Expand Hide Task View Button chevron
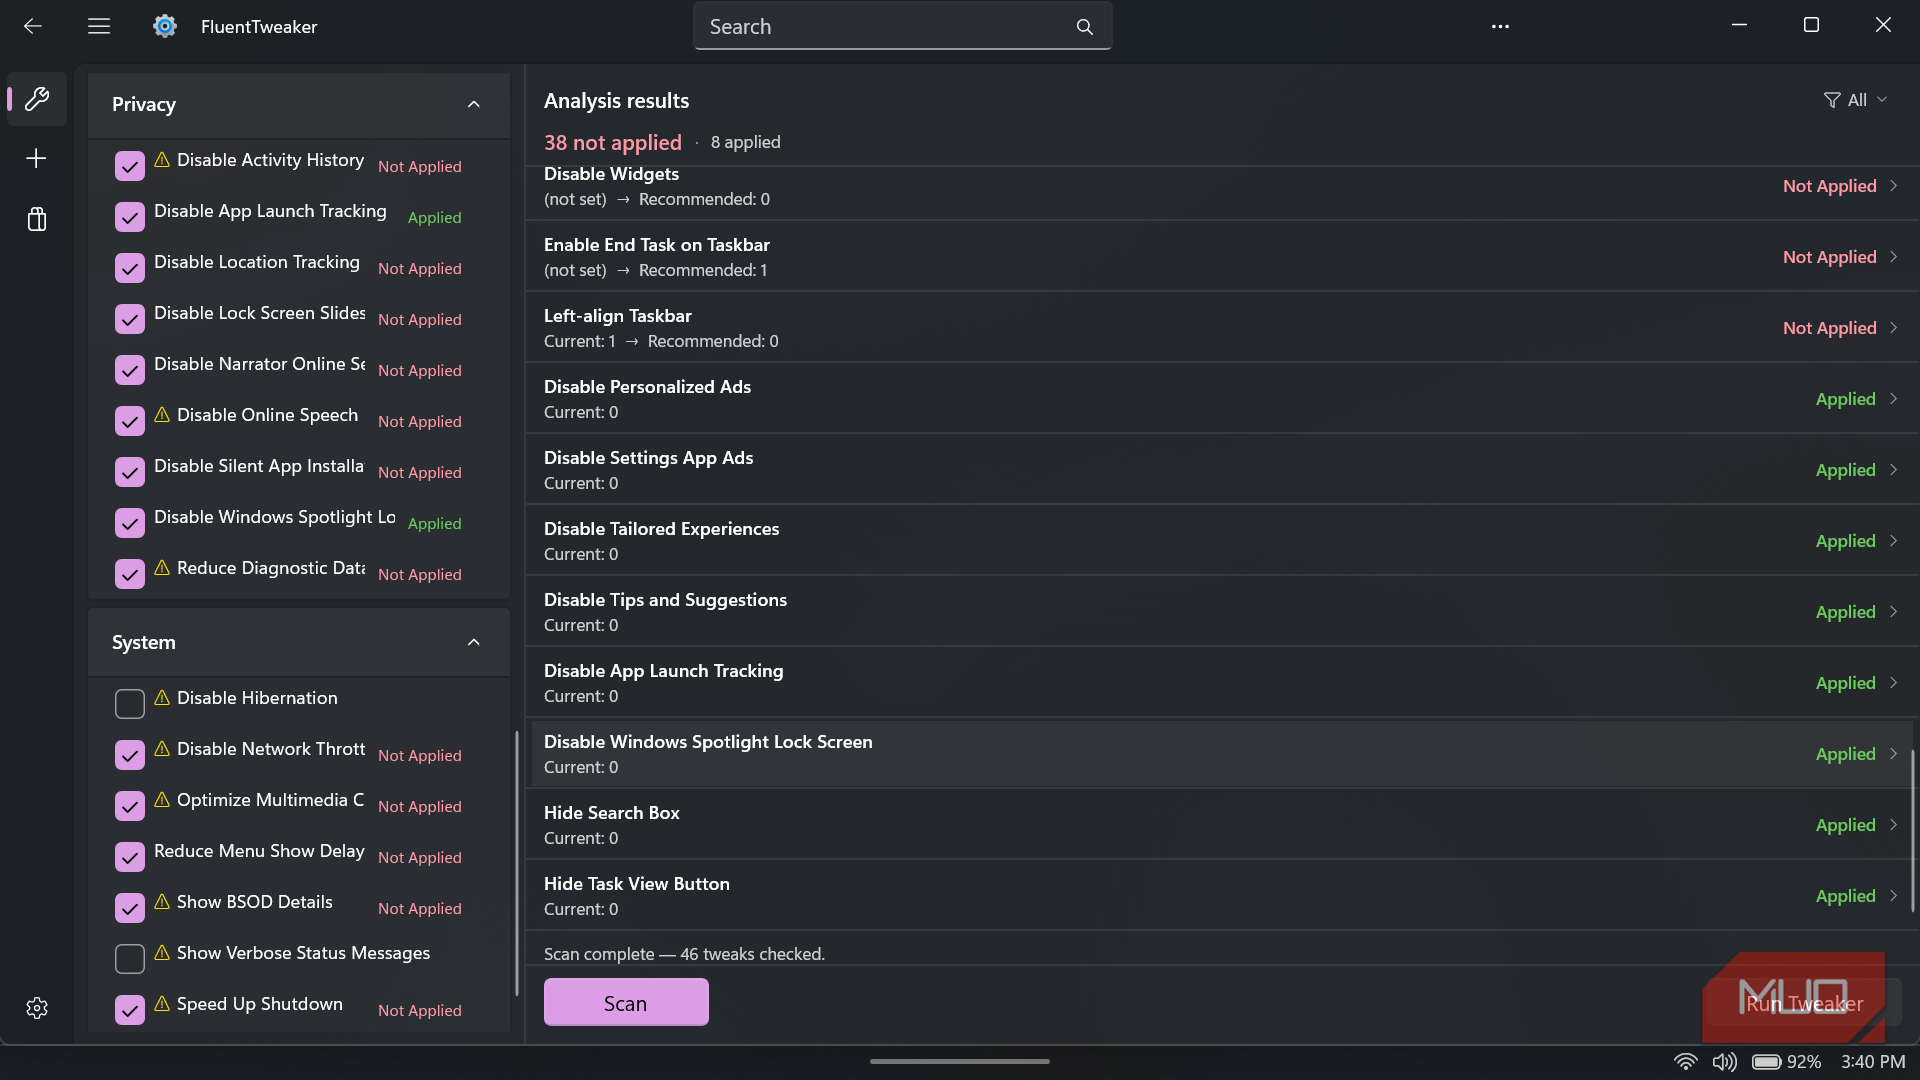Screen dimensions: 1920x1080 click(1893, 896)
